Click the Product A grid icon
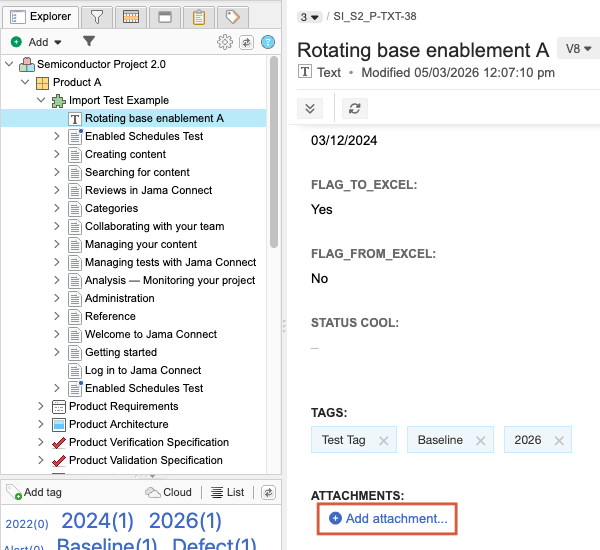Screen dimensions: 600x550 click(42, 83)
